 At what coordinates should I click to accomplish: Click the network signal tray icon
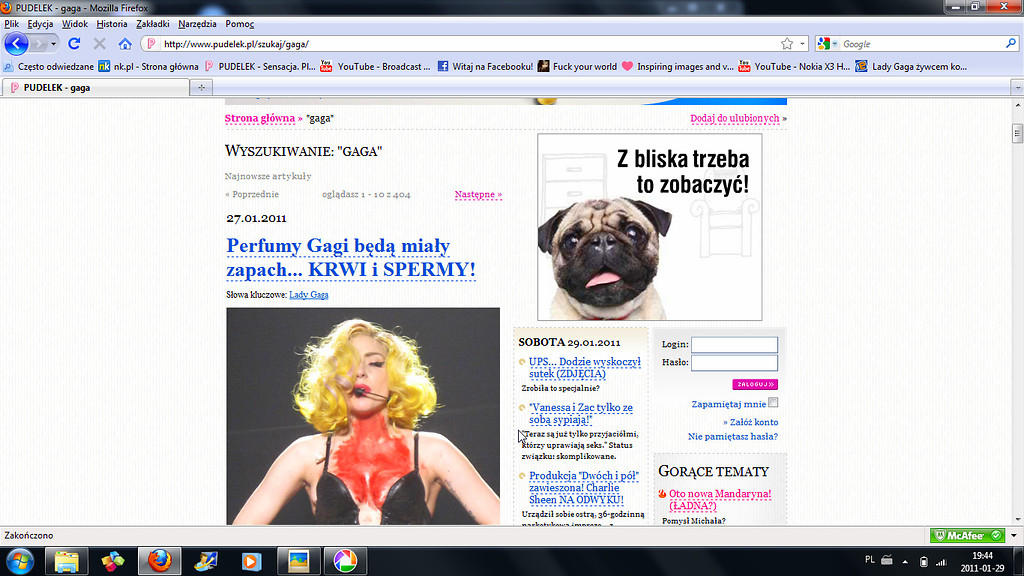pos(941,561)
